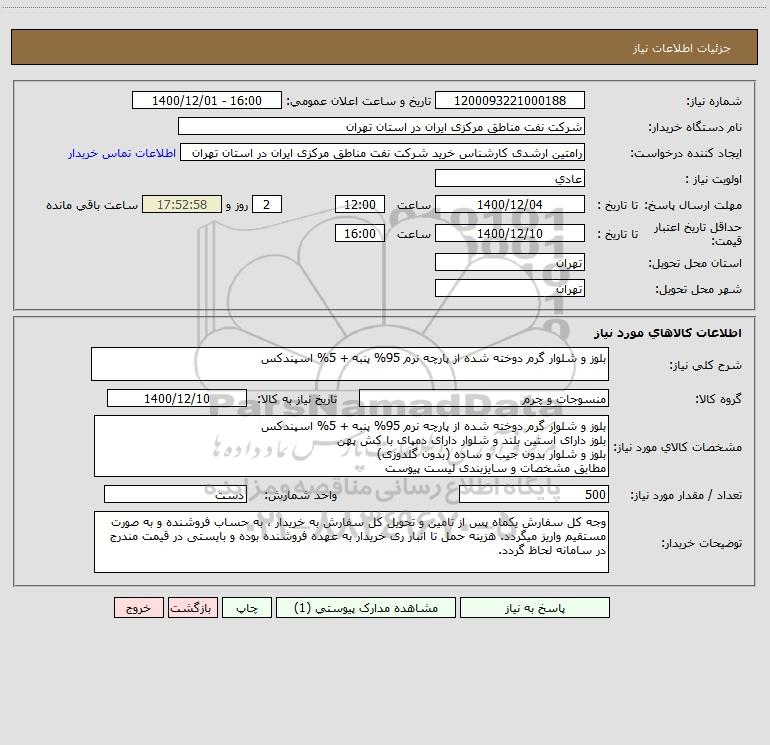Click the buyer notes text area
This screenshot has height=745, width=770.
click(x=351, y=542)
